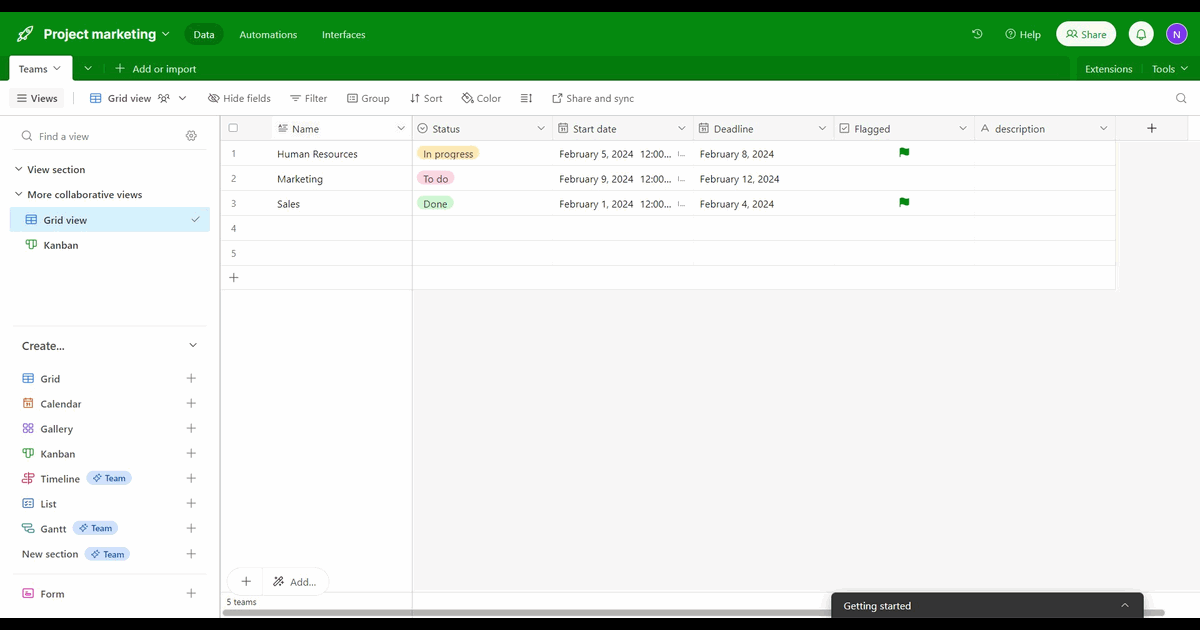Toggle Views sidebar button
This screenshot has height=630, width=1200.
[x=37, y=98]
